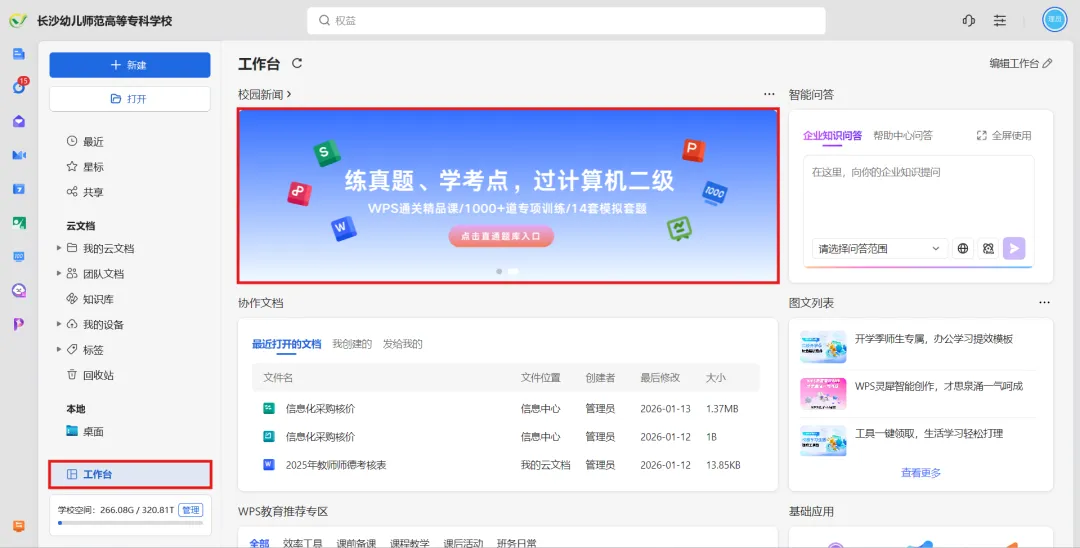
Task: Open 开学季师生专属 article thumbnail
Action: 823,347
